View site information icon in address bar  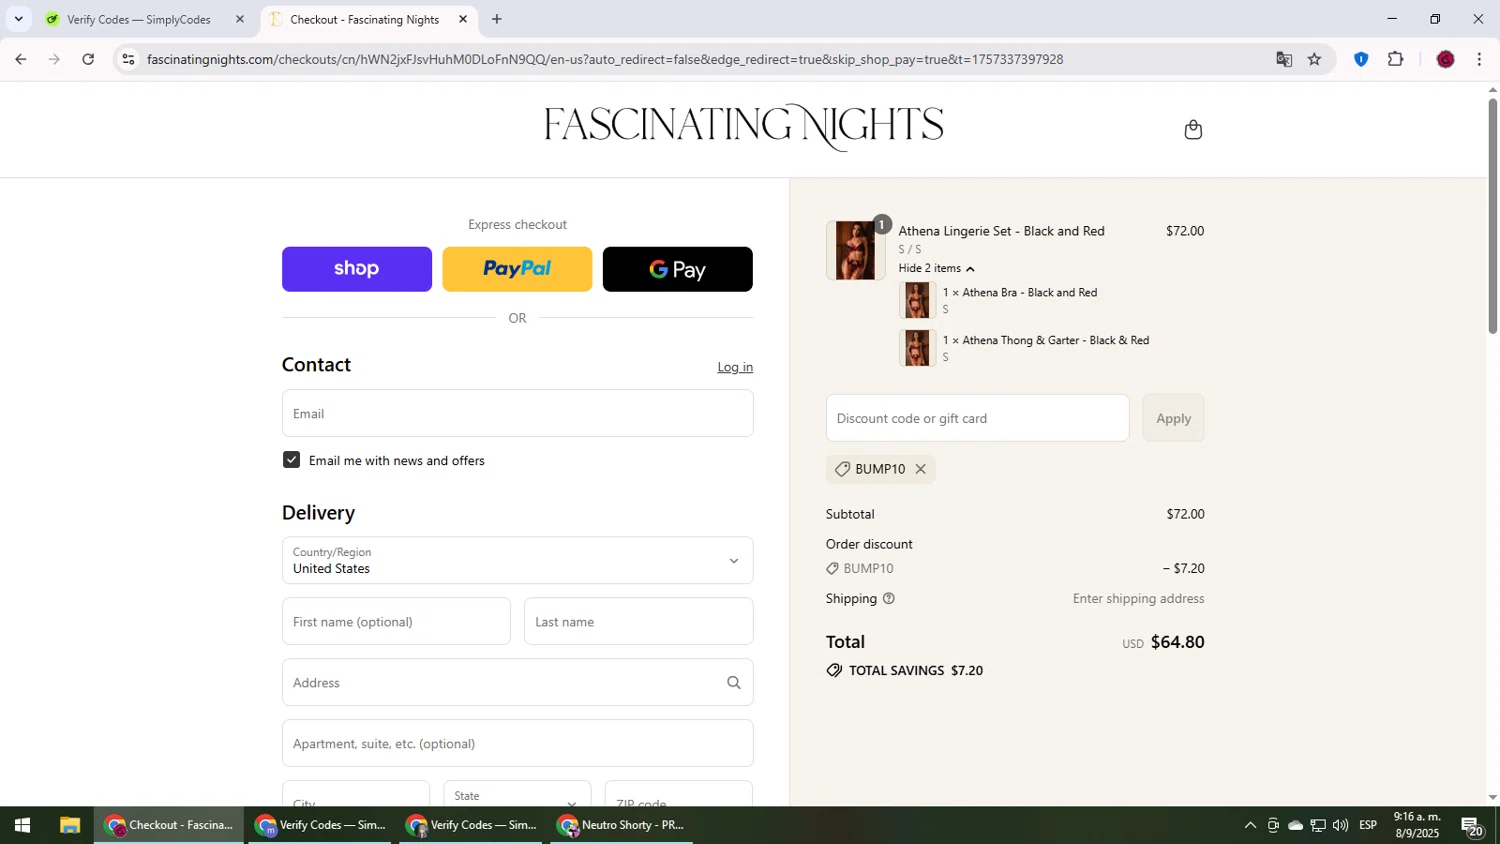pos(128,59)
